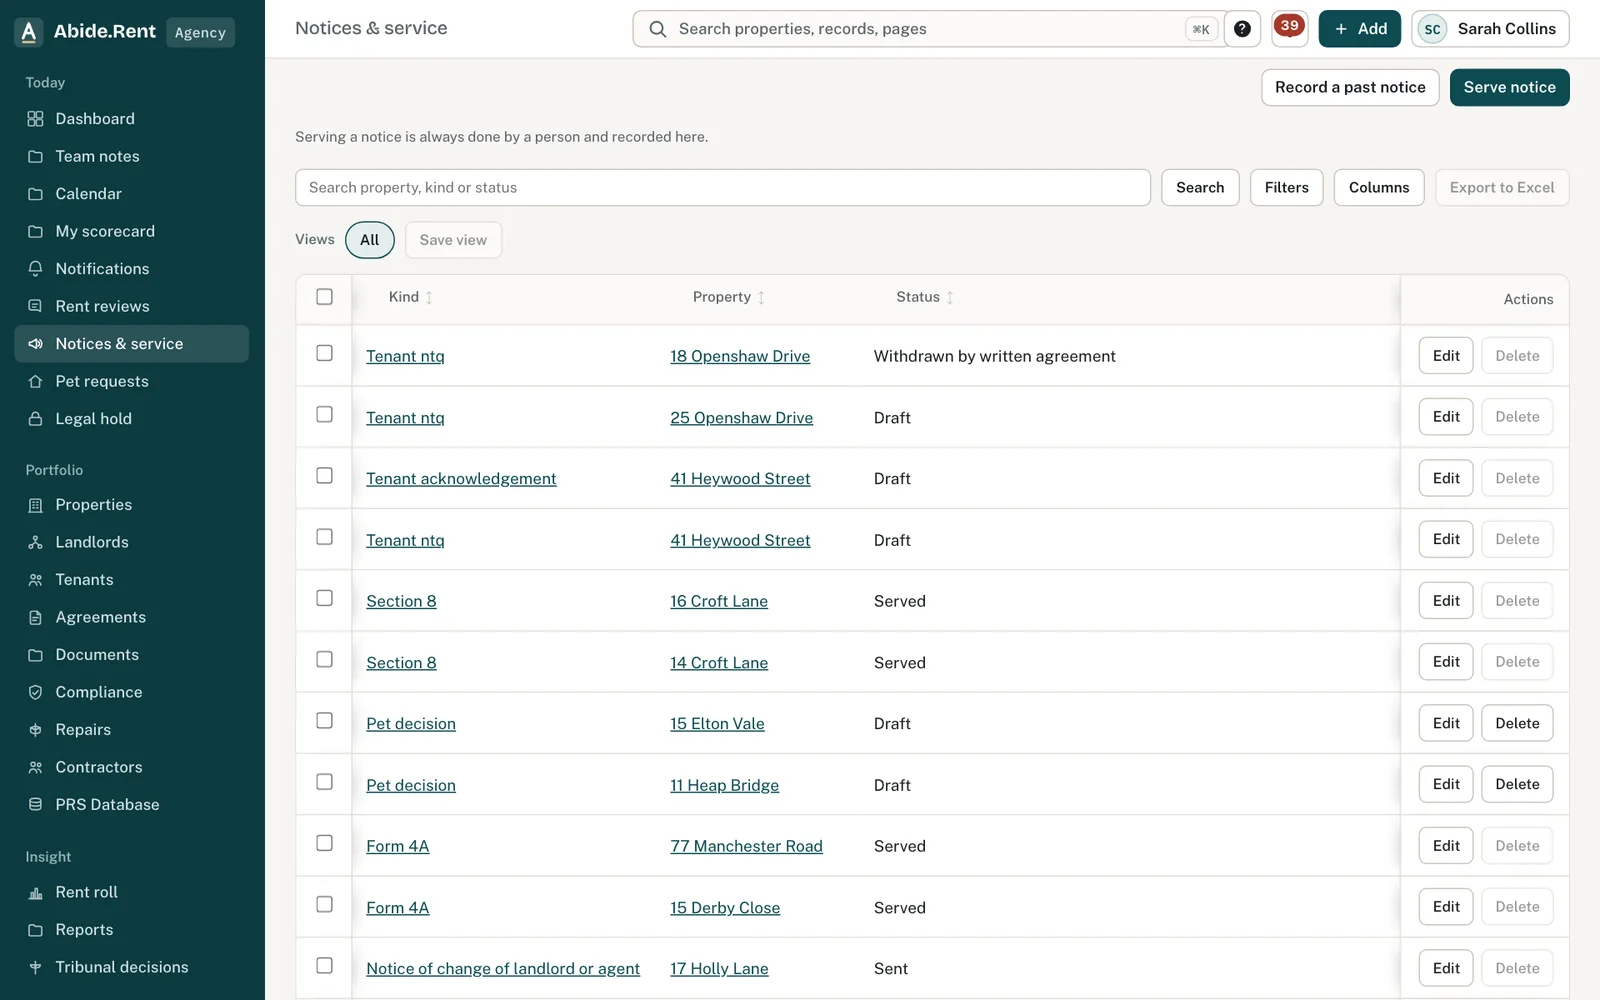Click the Compliance shield icon

(x=35, y=692)
